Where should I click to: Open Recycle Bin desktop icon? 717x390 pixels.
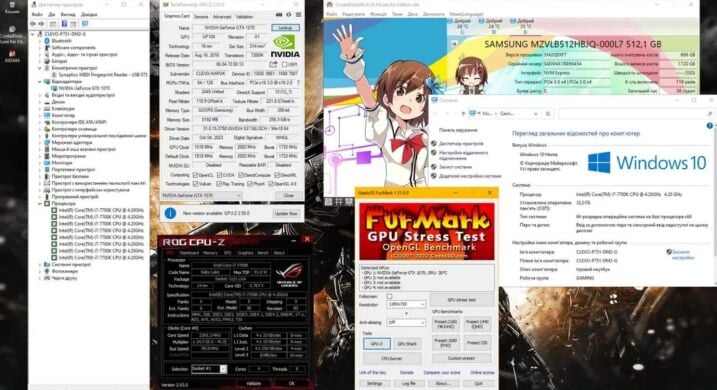[11, 6]
